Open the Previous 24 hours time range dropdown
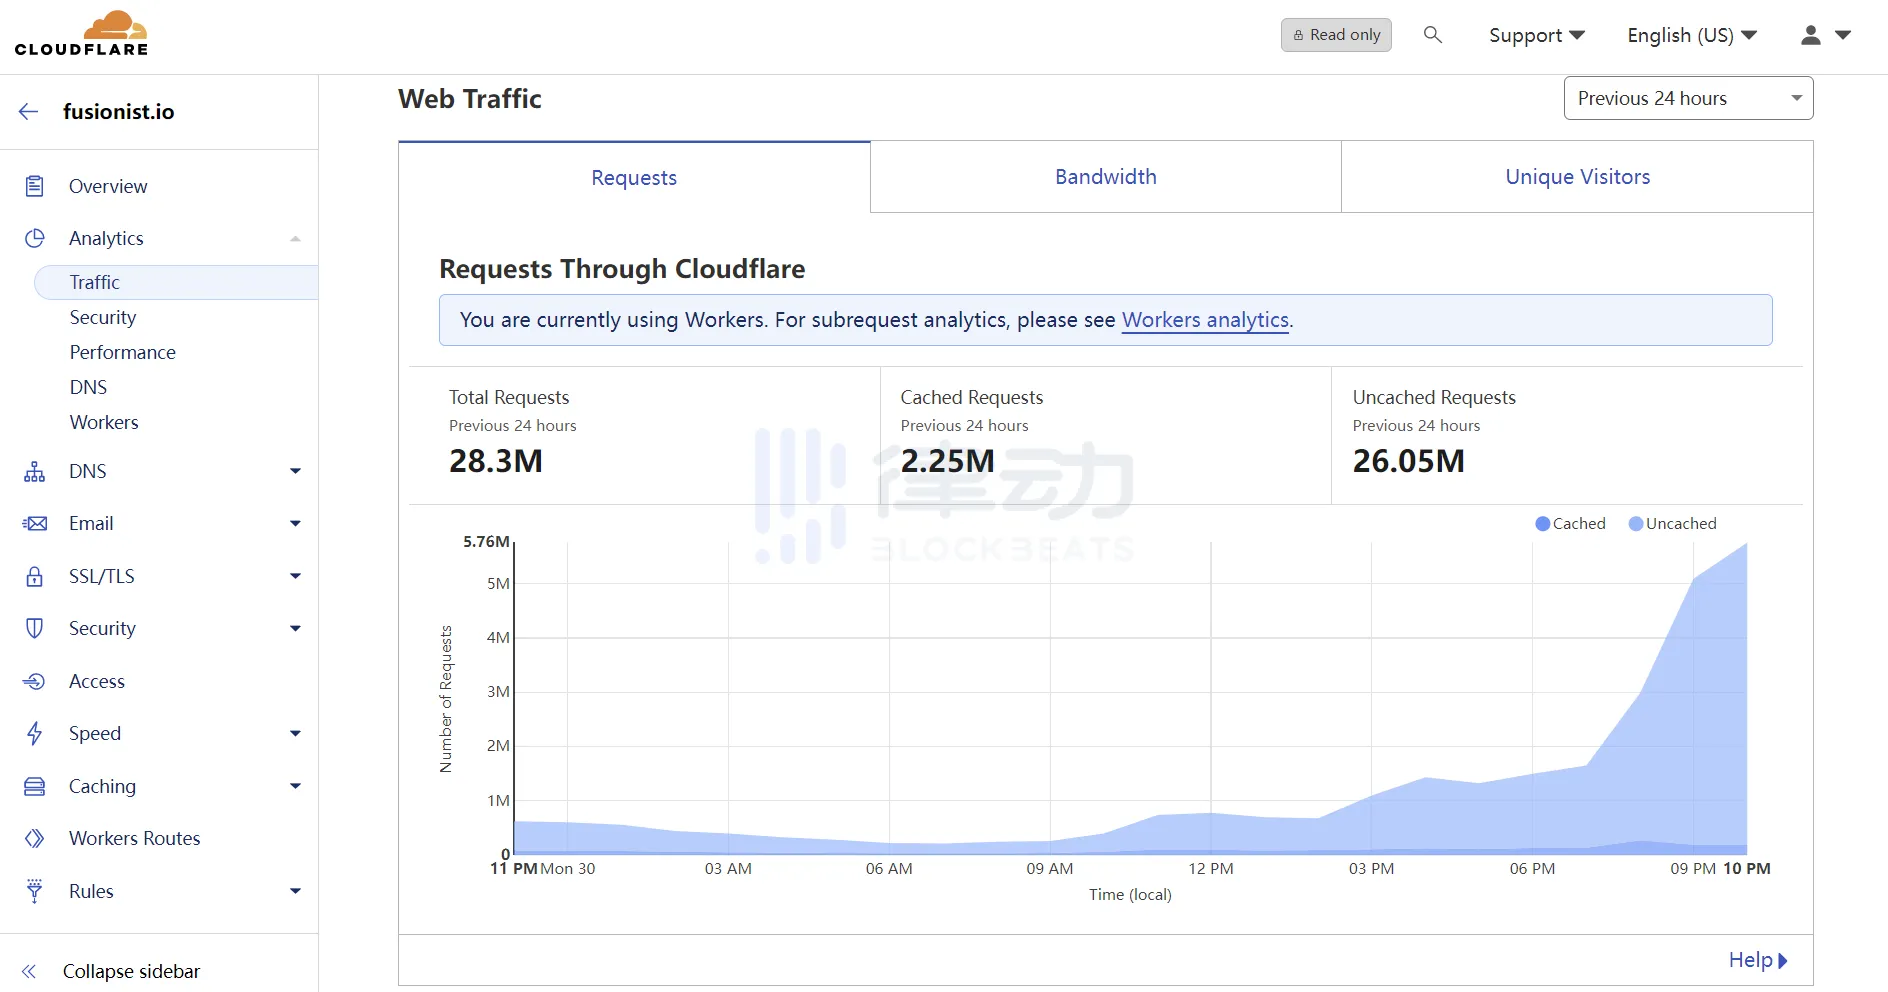Image resolution: width=1888 pixels, height=992 pixels. (x=1688, y=98)
